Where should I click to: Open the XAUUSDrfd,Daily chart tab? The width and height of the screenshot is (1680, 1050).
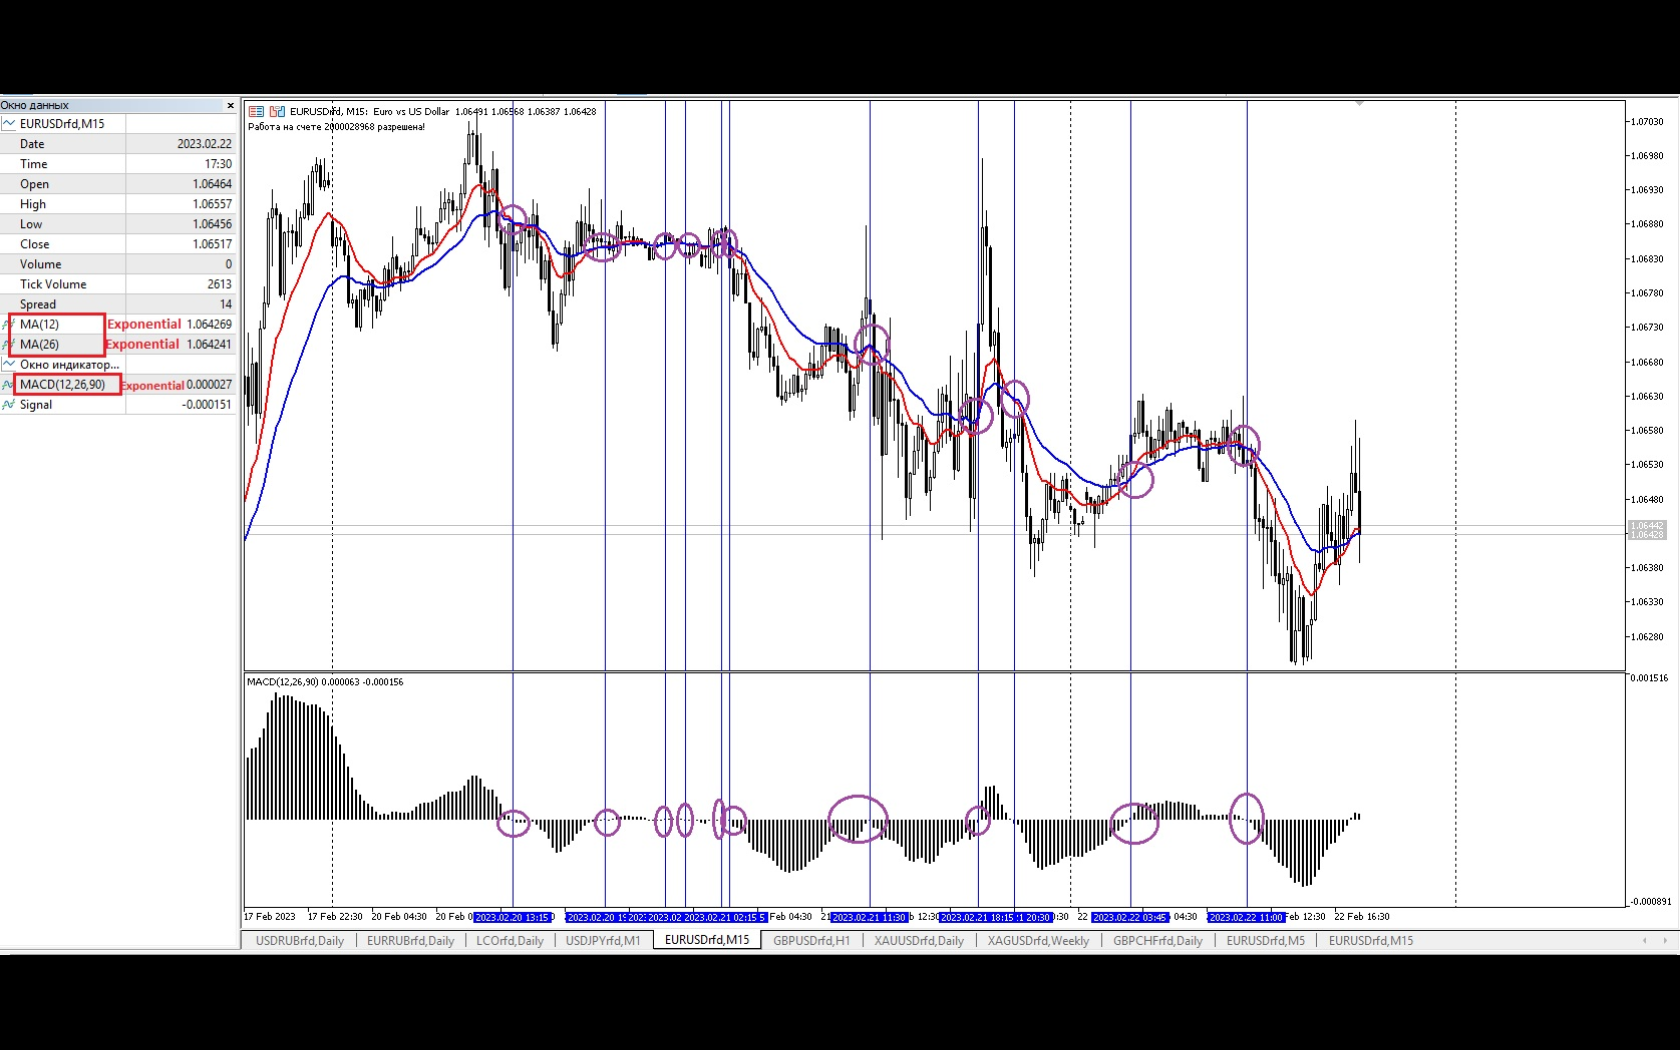click(918, 941)
